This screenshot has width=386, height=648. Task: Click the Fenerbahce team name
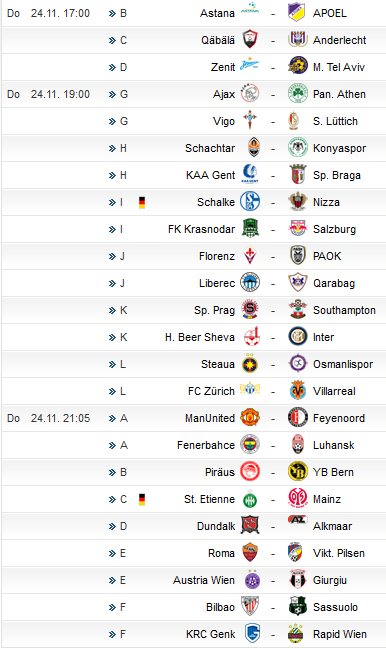206,445
